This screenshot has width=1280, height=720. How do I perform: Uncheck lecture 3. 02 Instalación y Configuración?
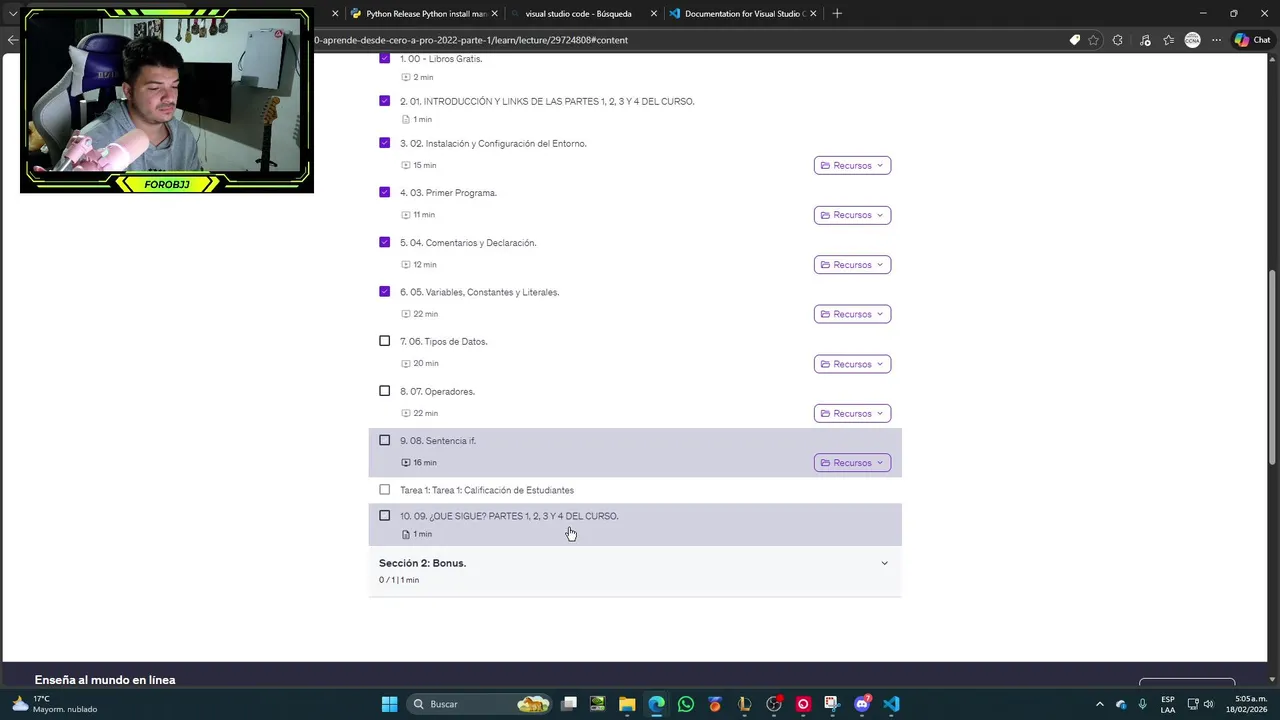(x=384, y=143)
